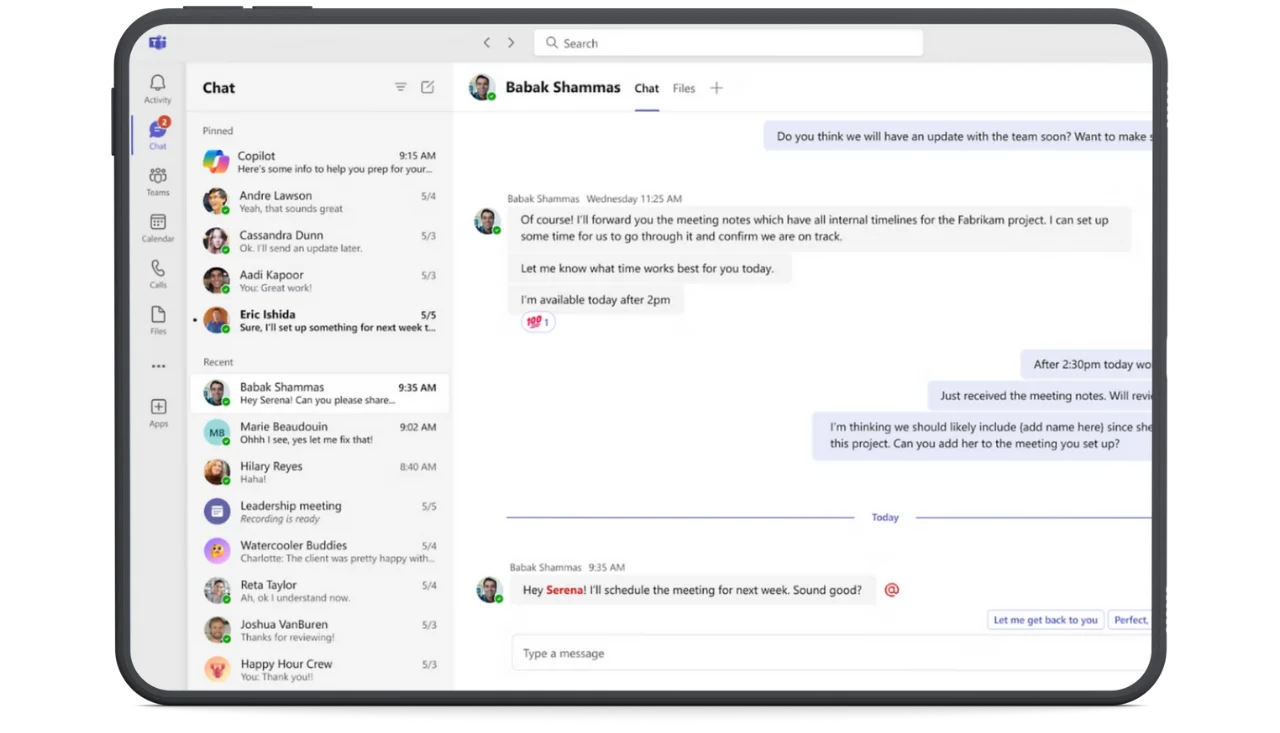Open more options via the sidebar ellipsis
The height and width of the screenshot is (733, 1280).
click(x=157, y=366)
